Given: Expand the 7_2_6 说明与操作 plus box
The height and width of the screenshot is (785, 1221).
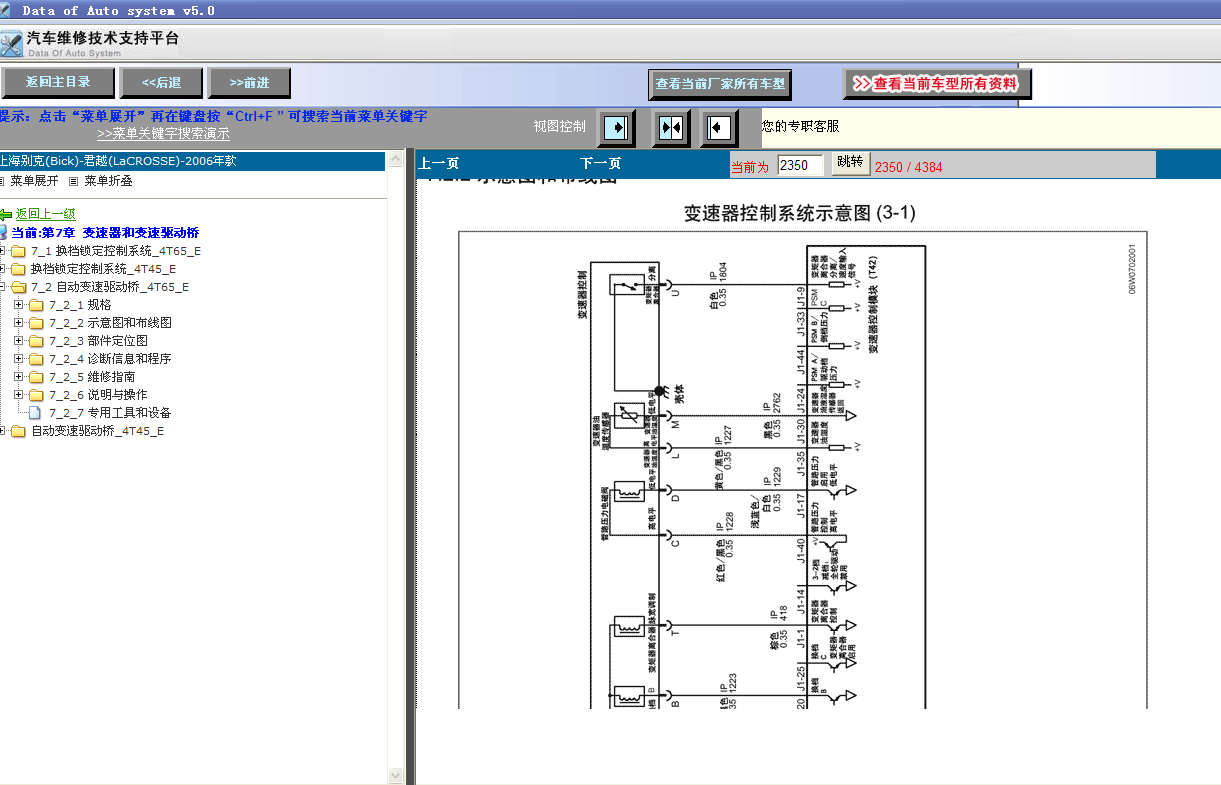Looking at the screenshot, I should 19,395.
